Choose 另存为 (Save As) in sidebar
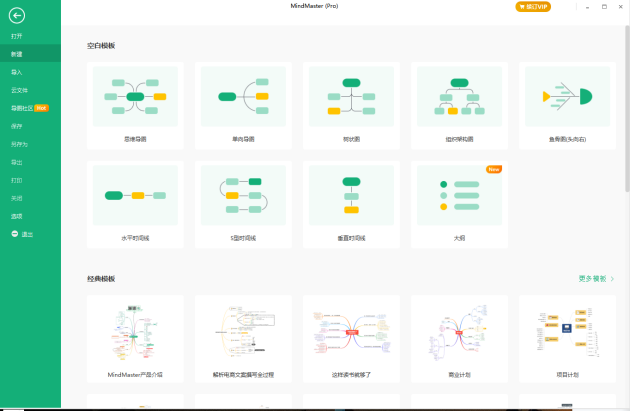The height and width of the screenshot is (411, 630). pos(30,144)
